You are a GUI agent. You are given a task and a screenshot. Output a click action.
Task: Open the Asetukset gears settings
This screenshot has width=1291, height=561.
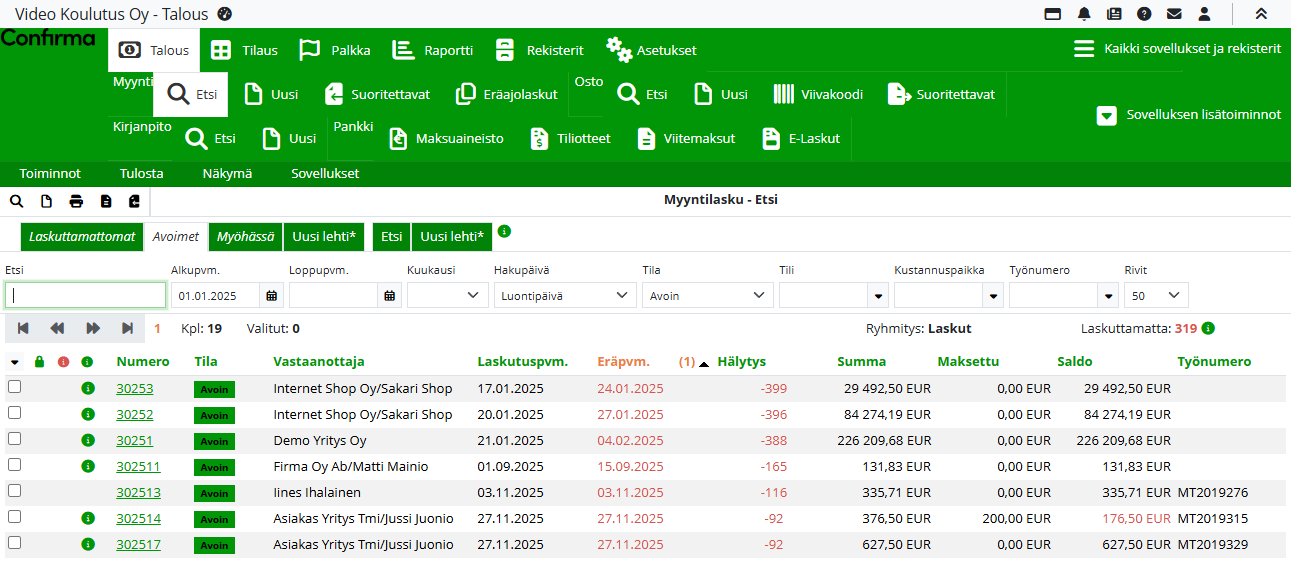[x=619, y=50]
